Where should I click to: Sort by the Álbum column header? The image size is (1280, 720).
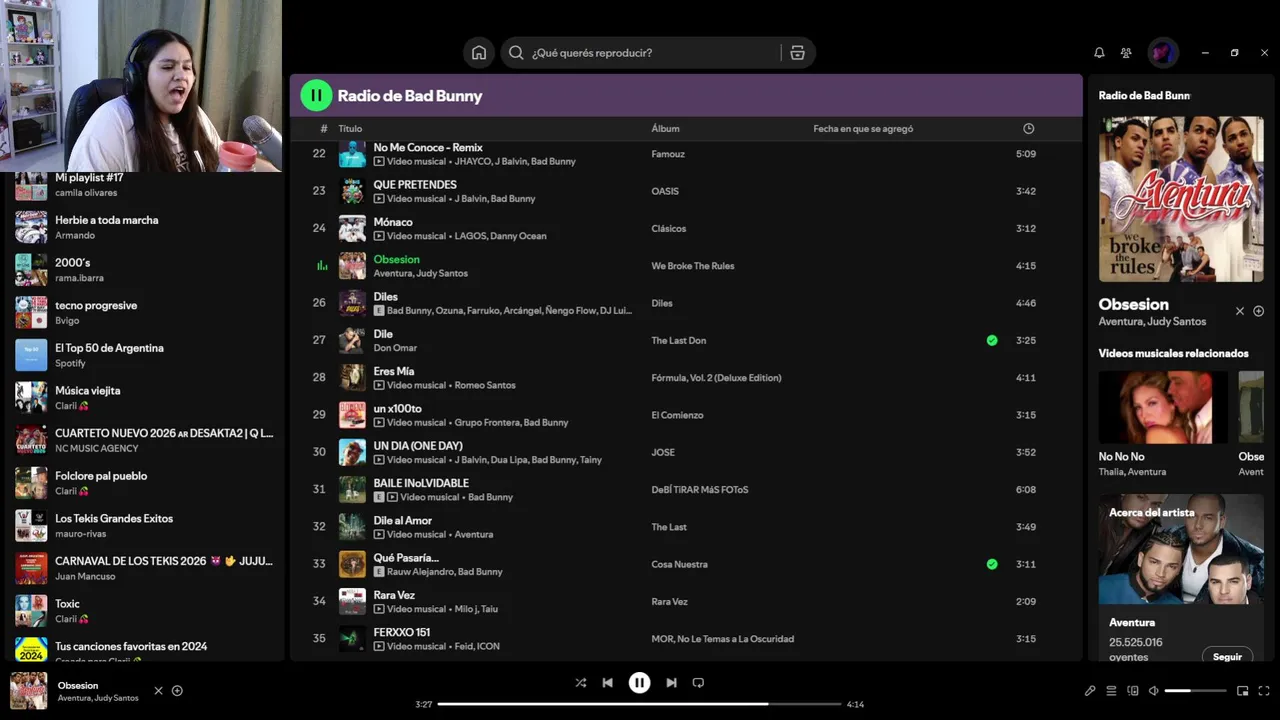coord(665,129)
